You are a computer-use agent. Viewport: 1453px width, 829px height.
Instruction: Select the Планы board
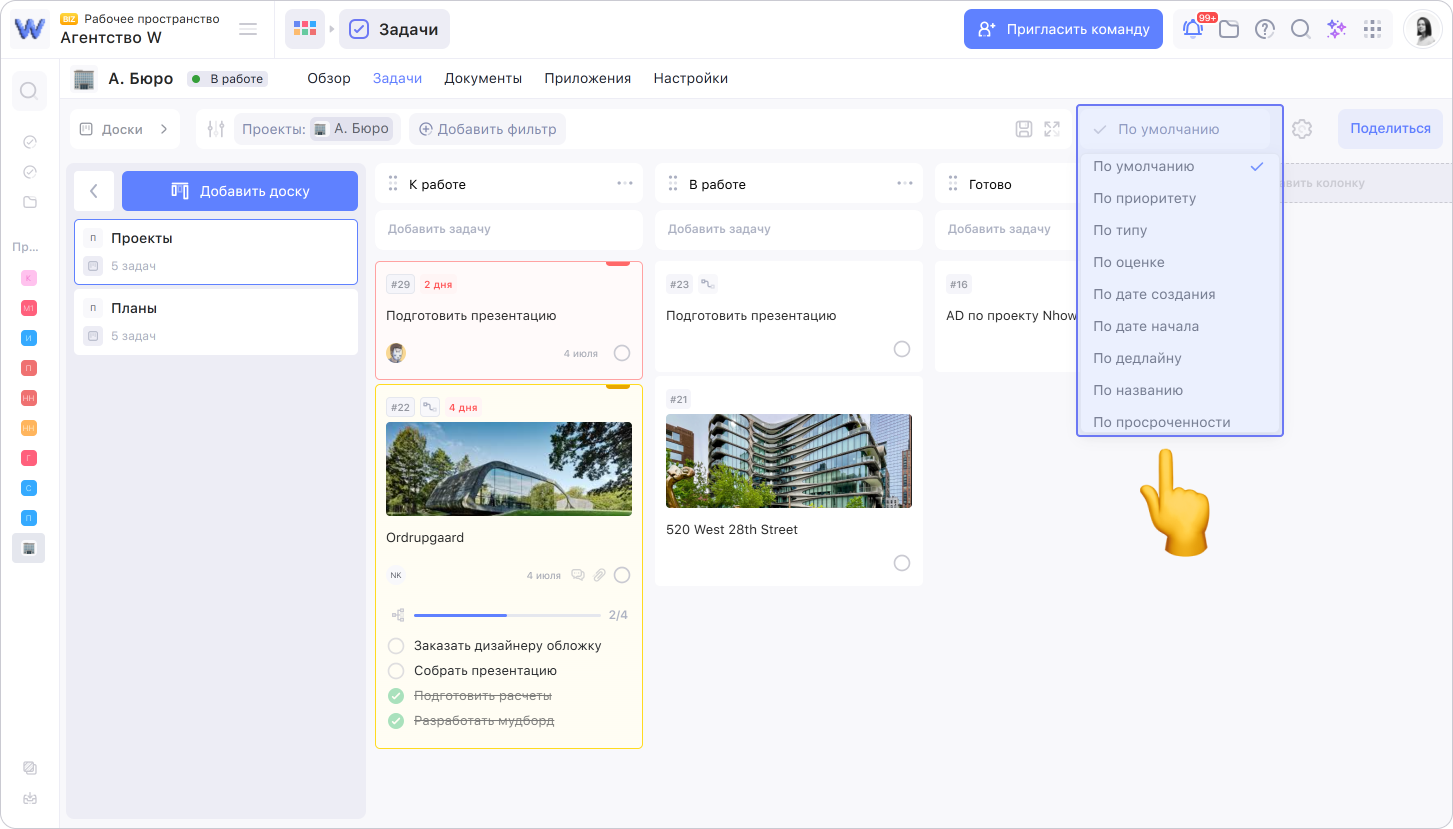click(216, 322)
